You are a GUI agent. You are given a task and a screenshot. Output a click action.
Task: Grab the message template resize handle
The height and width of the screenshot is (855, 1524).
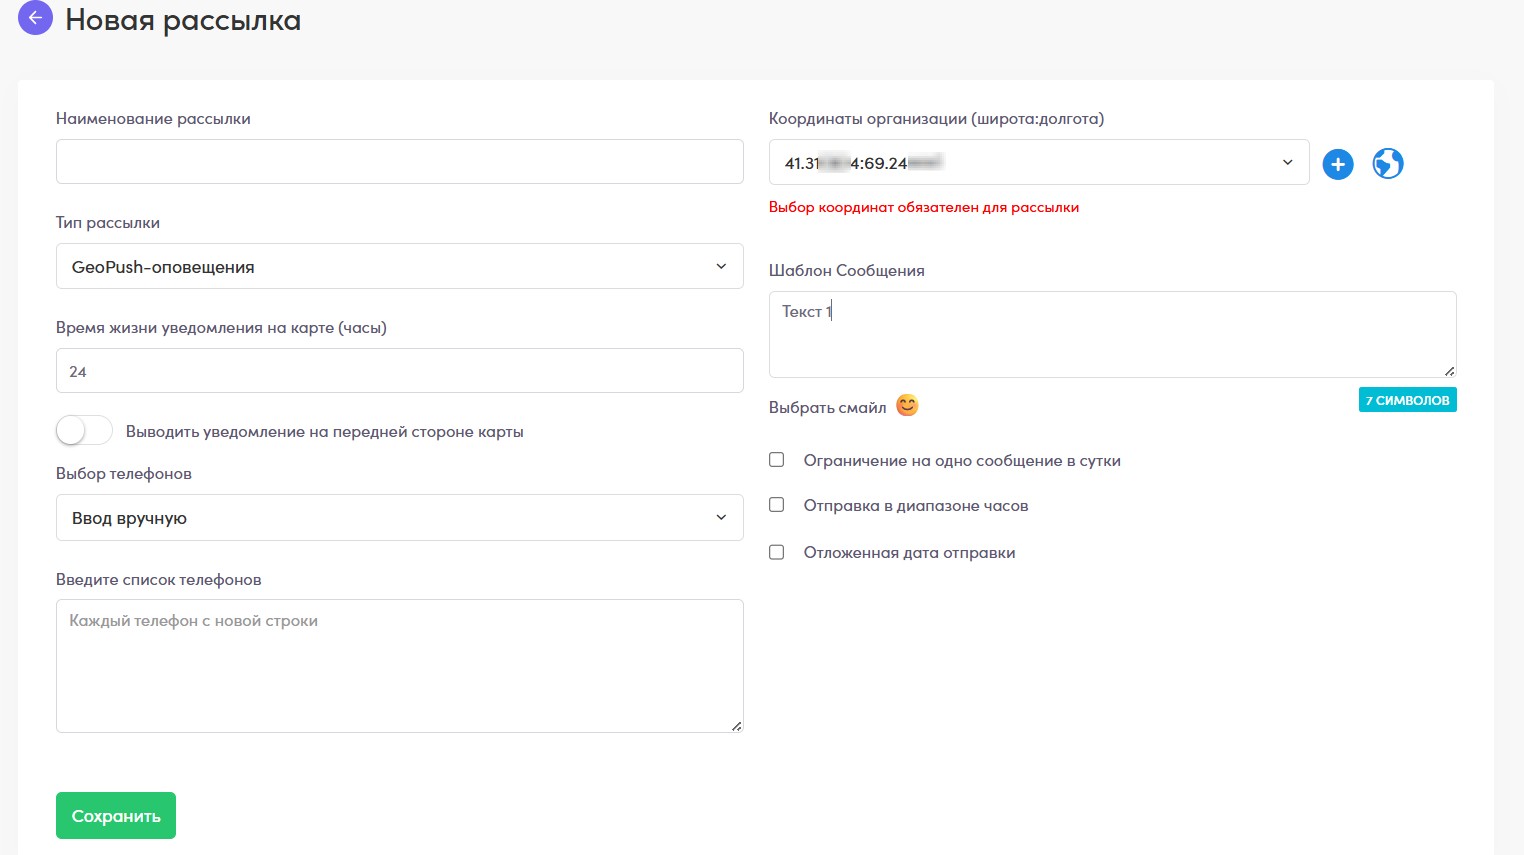click(1449, 370)
